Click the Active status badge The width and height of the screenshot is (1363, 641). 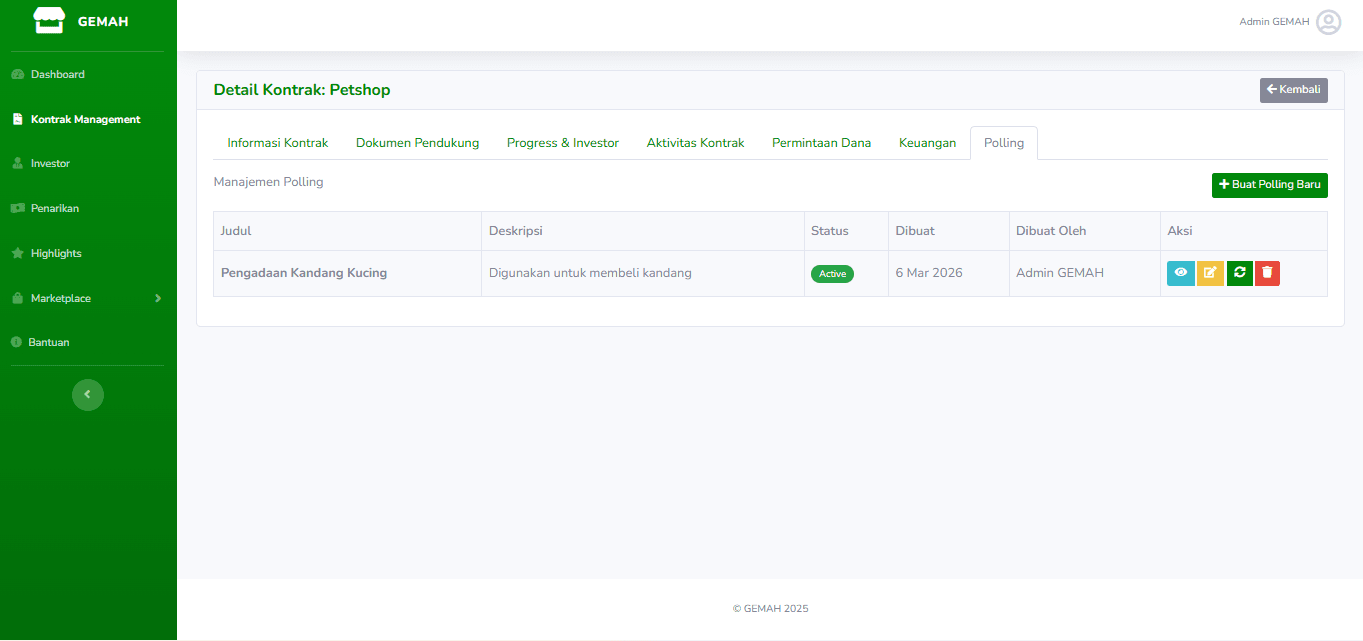tap(832, 274)
